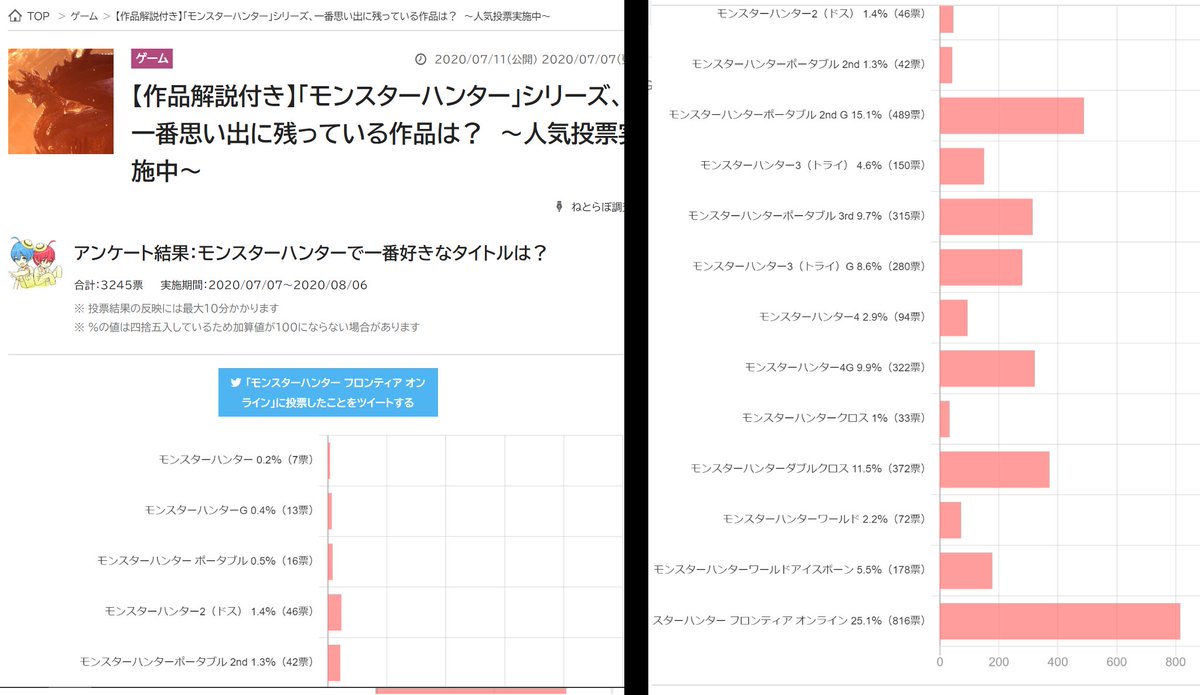Screen dimensions: 1200x695
Task: Select the 2020/07/11(公開) date text
Action: (x=487, y=58)
